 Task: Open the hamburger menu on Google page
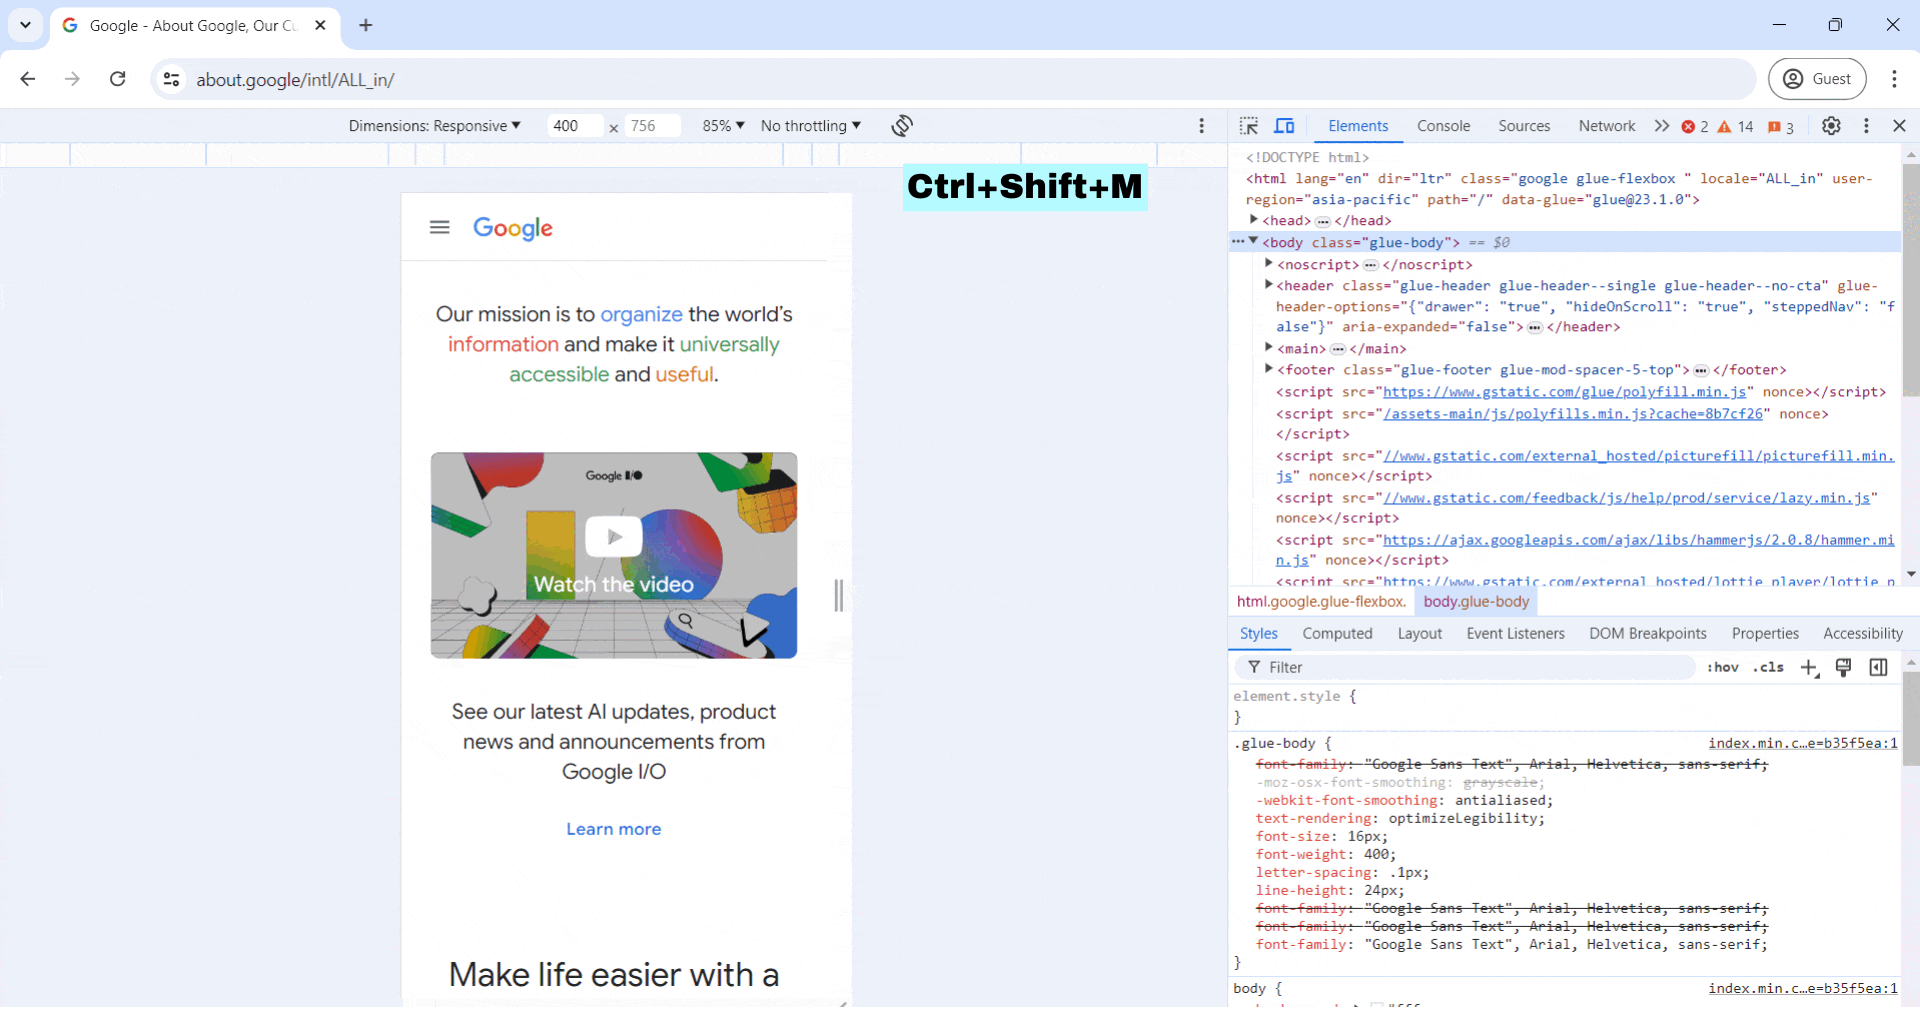pyautogui.click(x=439, y=227)
